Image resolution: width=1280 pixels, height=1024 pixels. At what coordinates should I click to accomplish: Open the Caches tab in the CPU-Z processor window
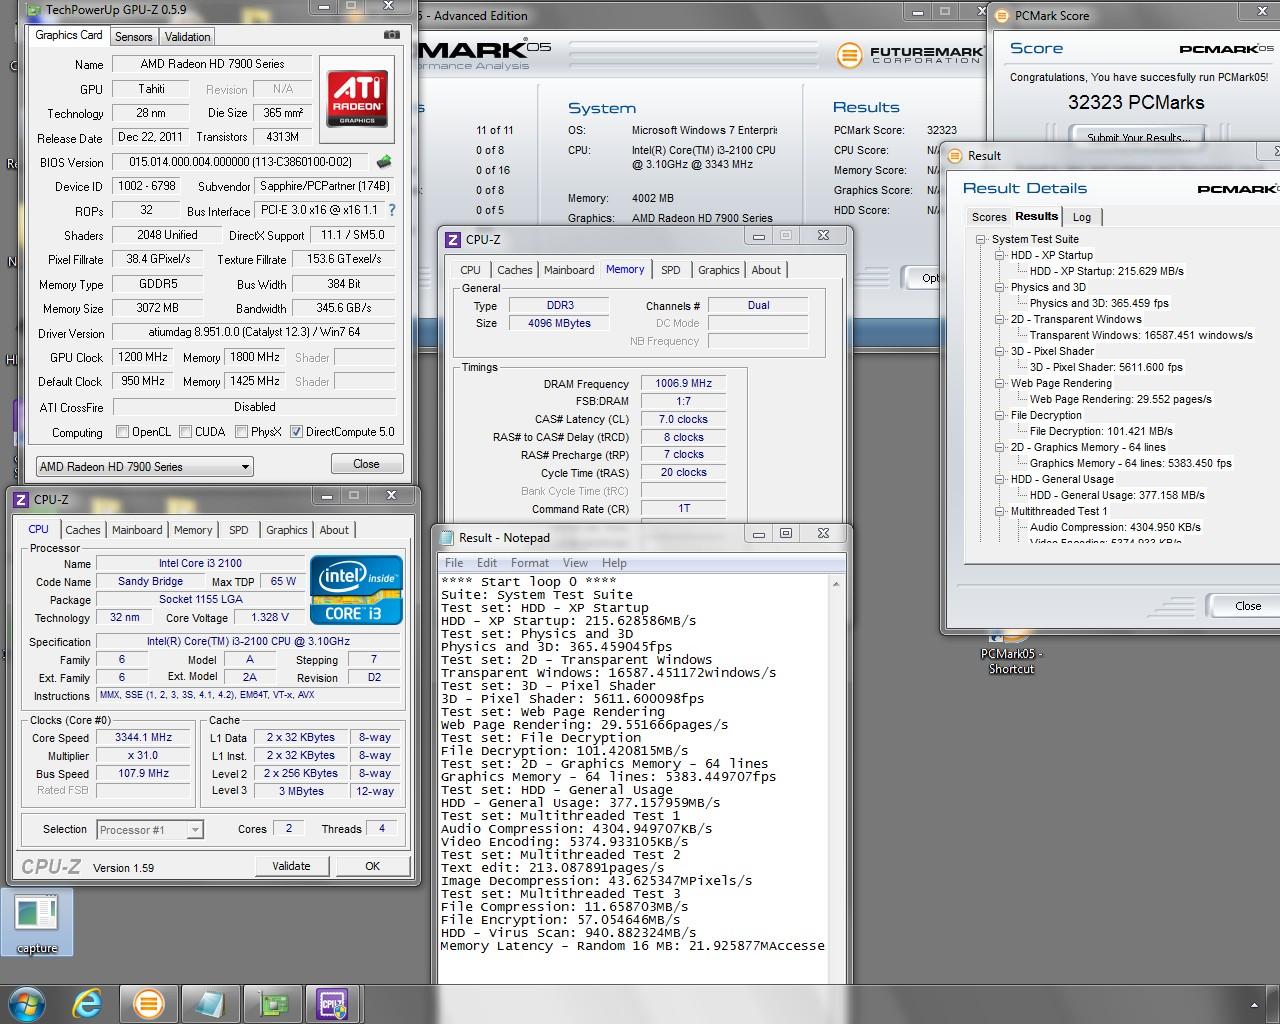tap(83, 530)
